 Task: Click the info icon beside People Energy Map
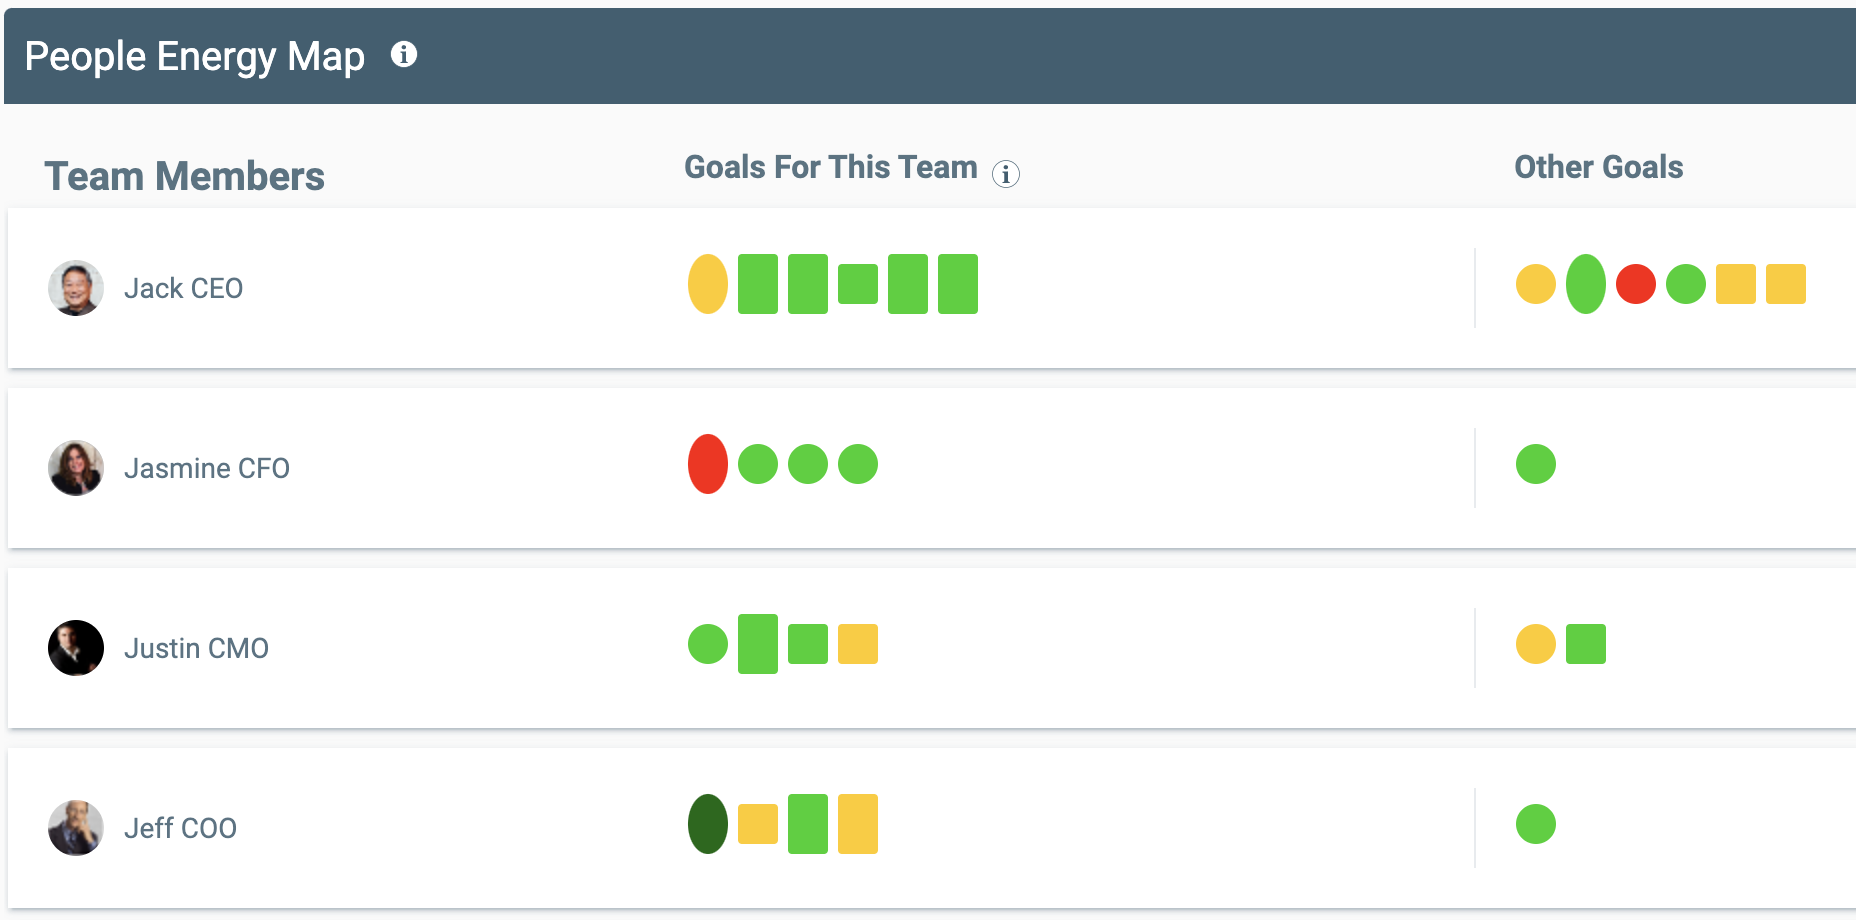[404, 54]
